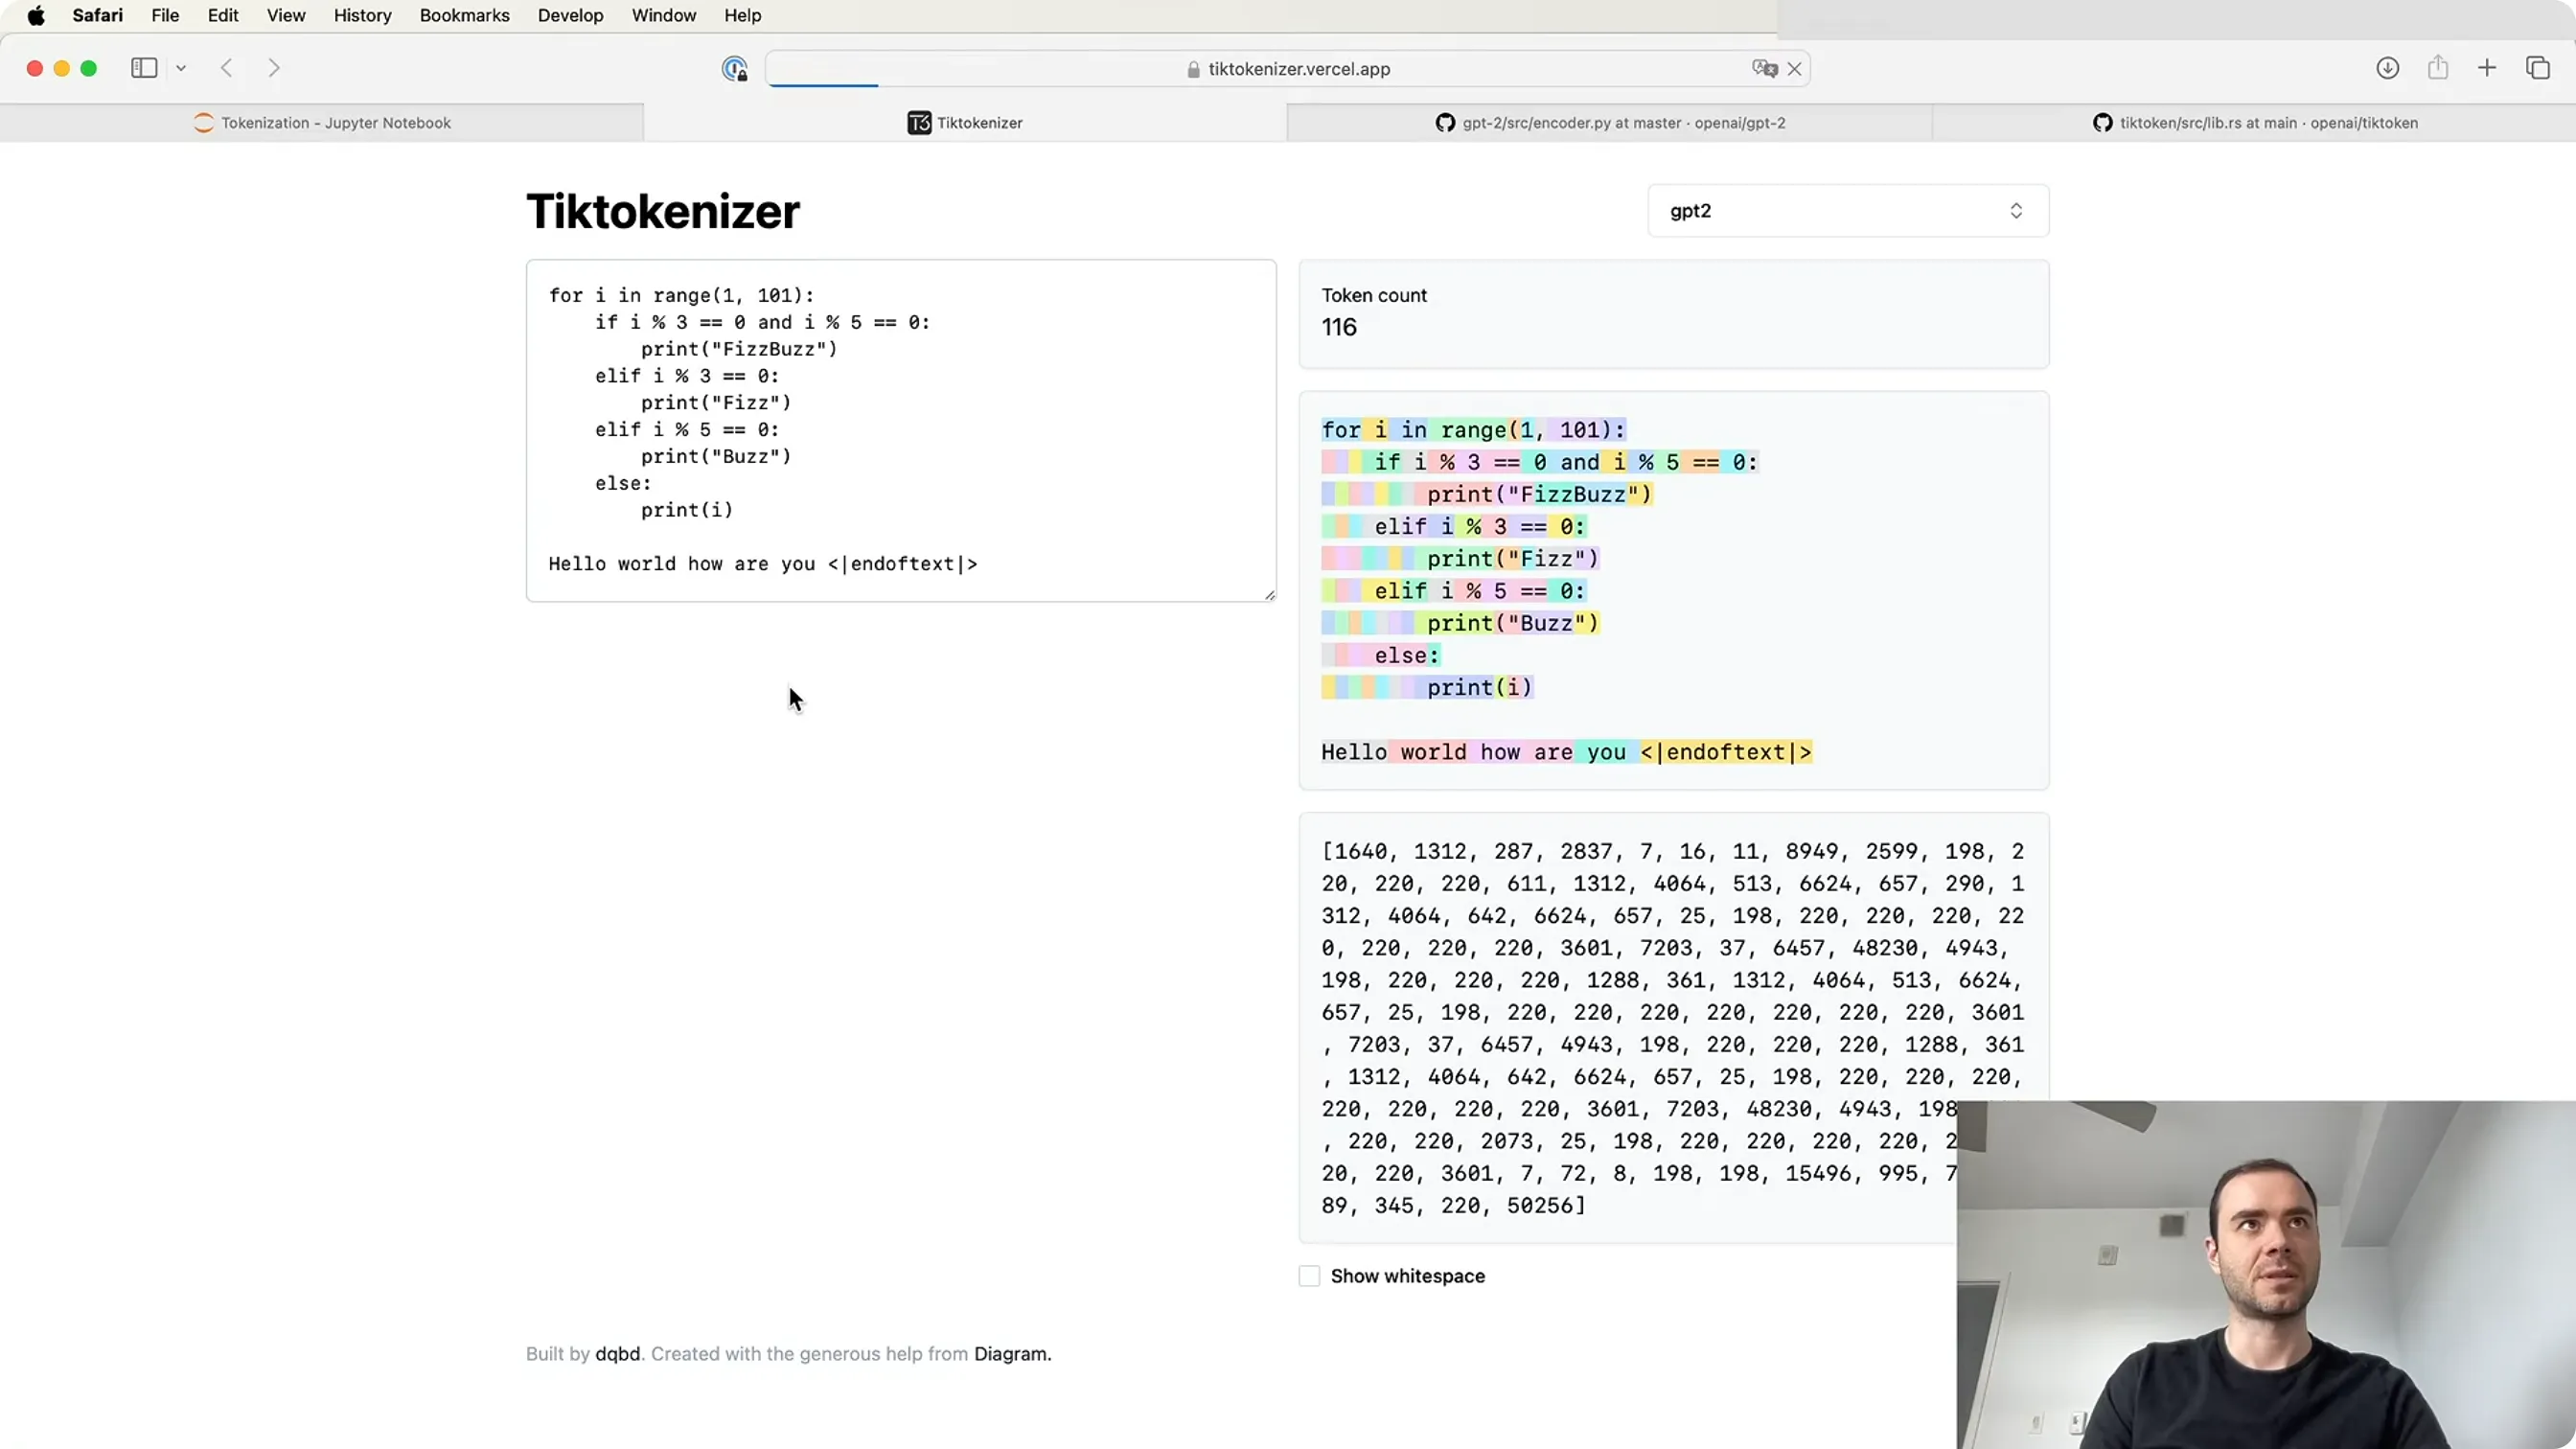Screen dimensions: 2576x1449
Task: Toggle the Safari sidebar icon
Action: 144,68
